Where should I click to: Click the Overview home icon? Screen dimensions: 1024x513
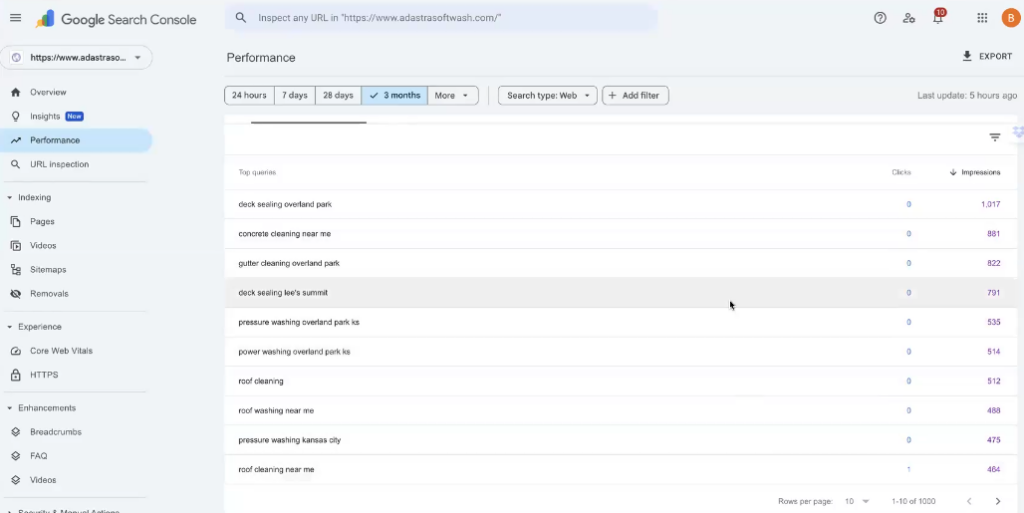tap(16, 92)
